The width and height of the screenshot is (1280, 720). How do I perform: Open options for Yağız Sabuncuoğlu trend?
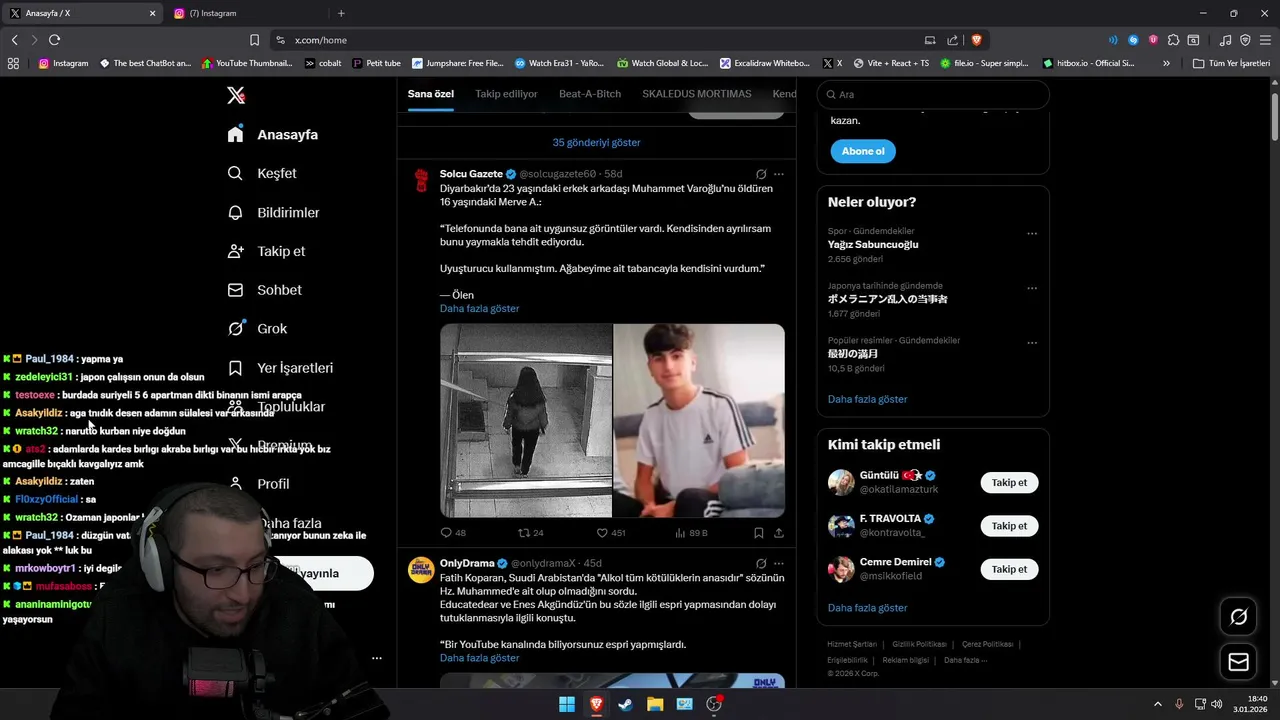coord(1032,234)
